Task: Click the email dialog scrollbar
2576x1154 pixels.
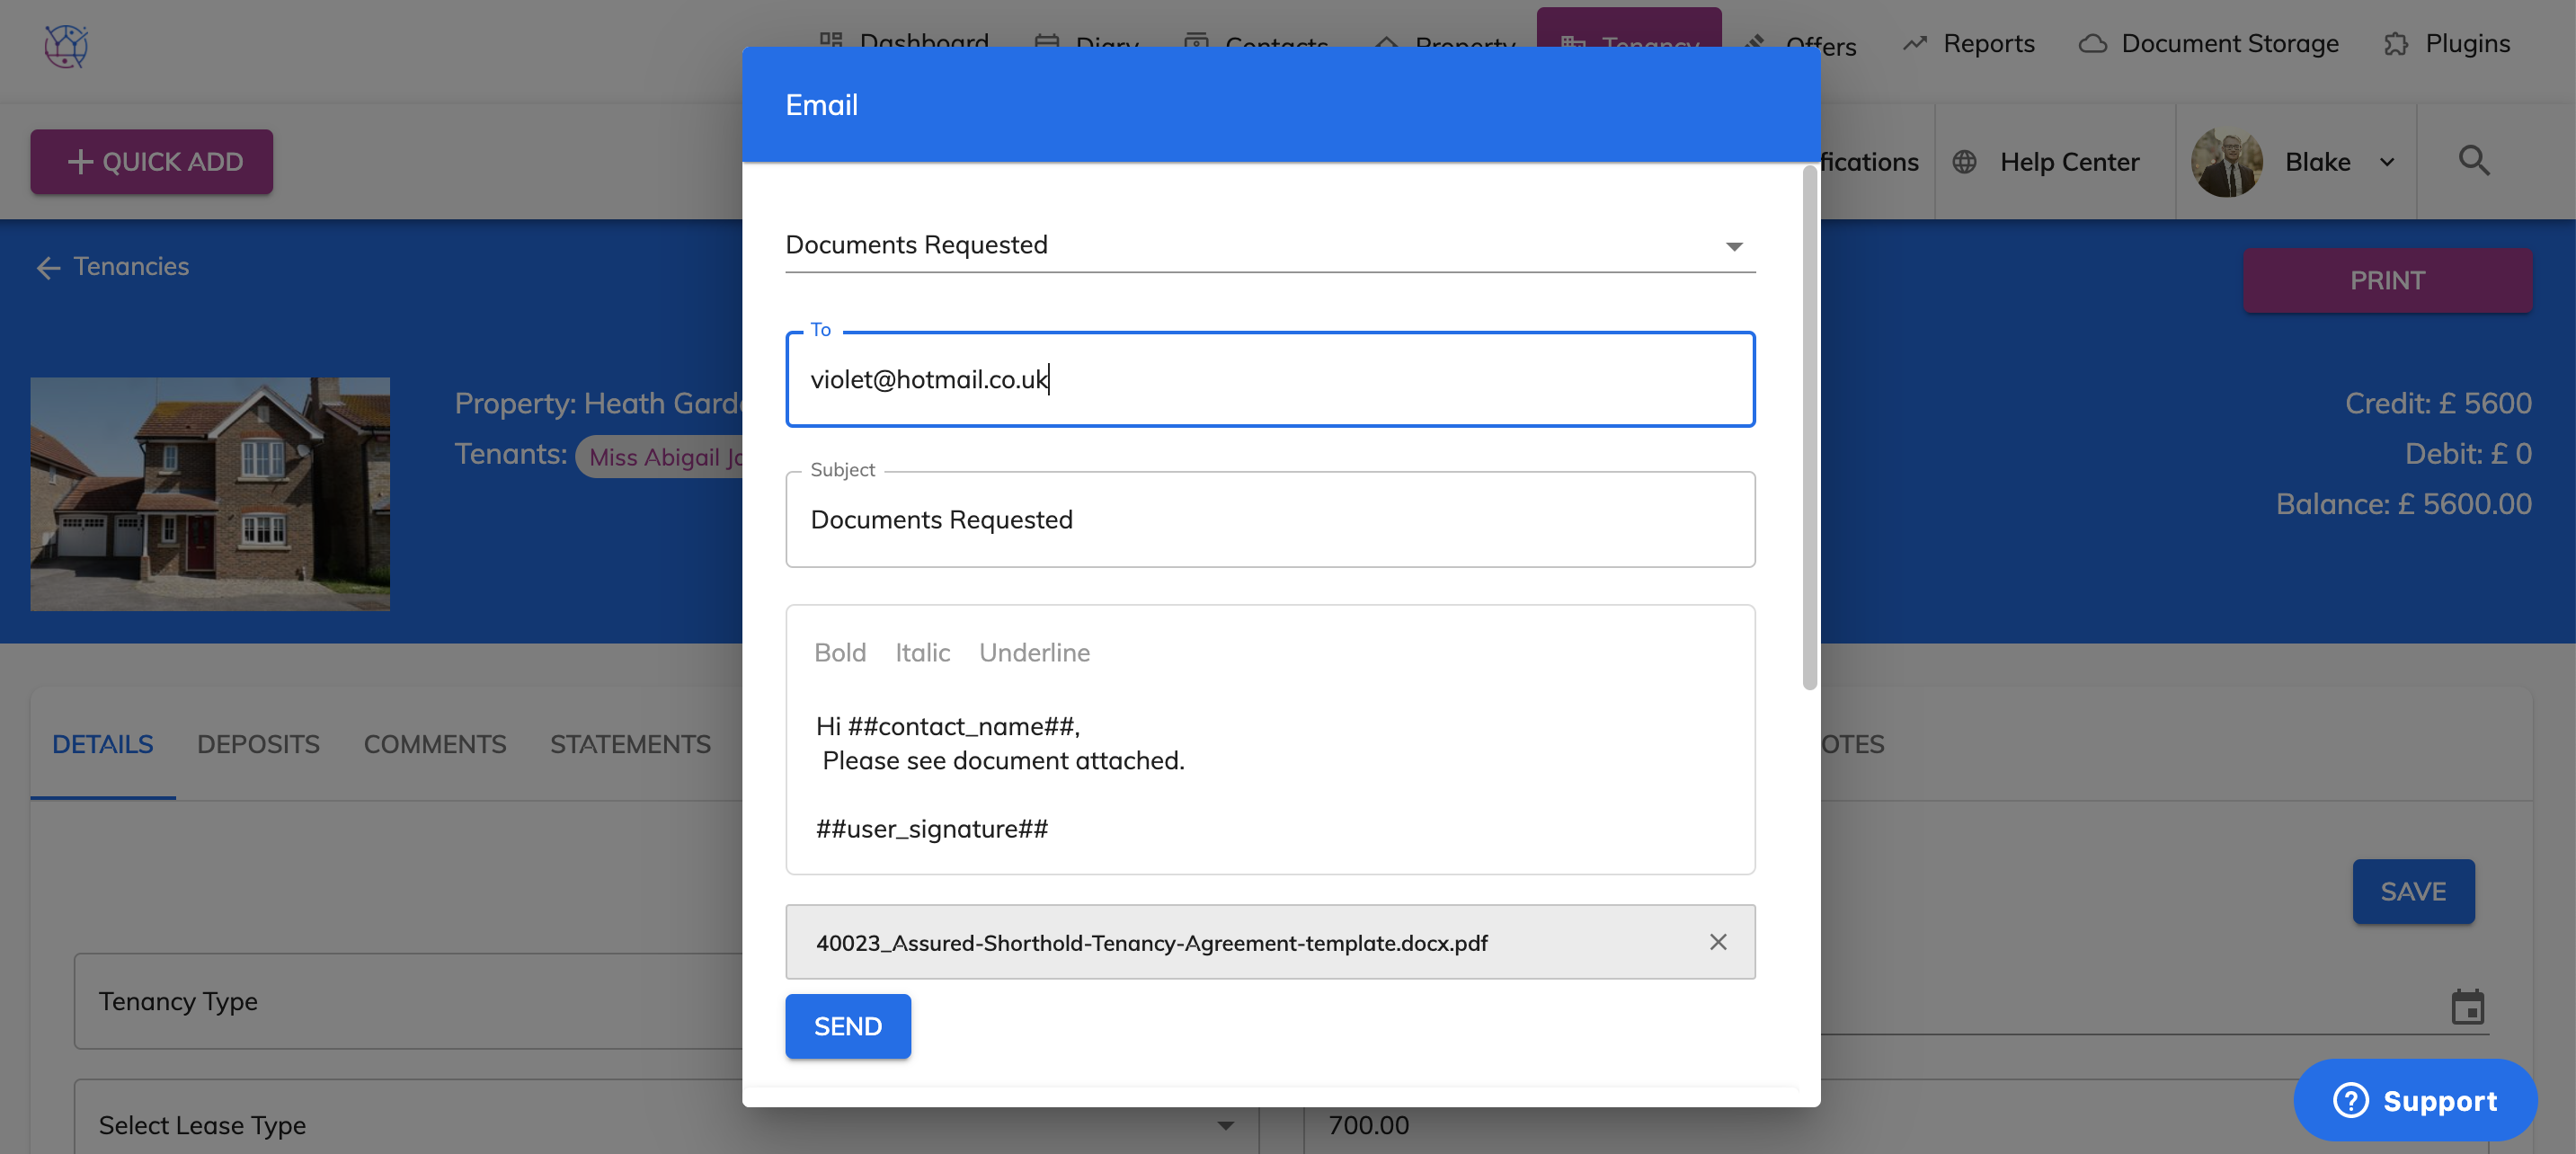Action: [1808, 430]
